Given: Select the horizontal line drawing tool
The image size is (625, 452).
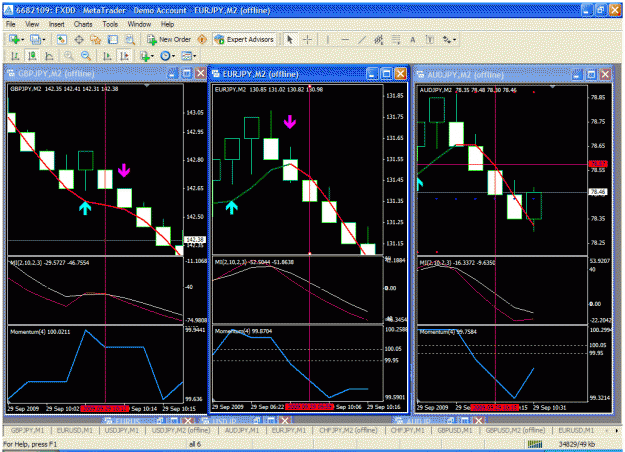Looking at the screenshot, I should pyautogui.click(x=345, y=39).
